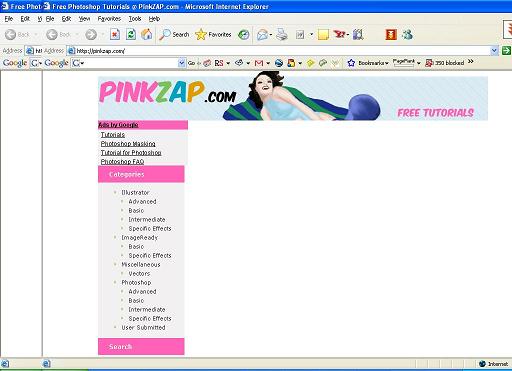Click the Print icon in toolbar
The image size is (512, 371).
(x=282, y=34)
